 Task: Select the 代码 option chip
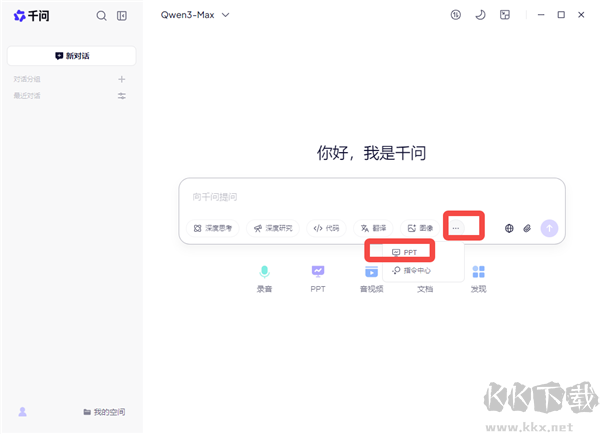coord(326,228)
